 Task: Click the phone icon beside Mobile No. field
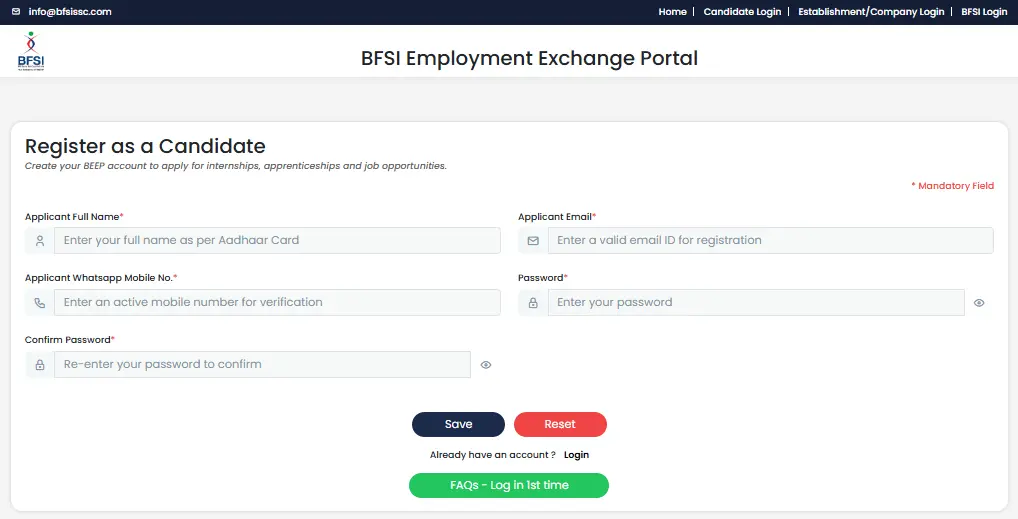(x=40, y=303)
